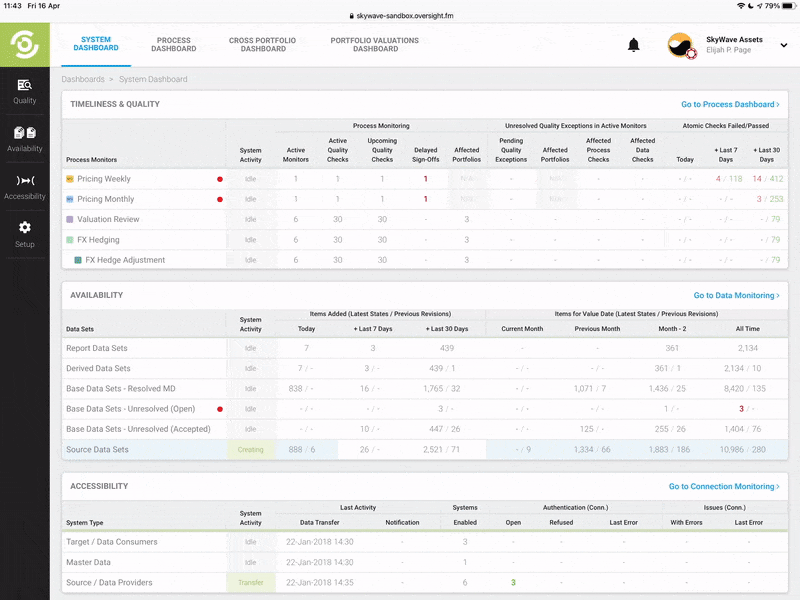Image resolution: width=800 pixels, height=600 pixels.
Task: Click green Open connections value 3
Action: click(x=513, y=583)
